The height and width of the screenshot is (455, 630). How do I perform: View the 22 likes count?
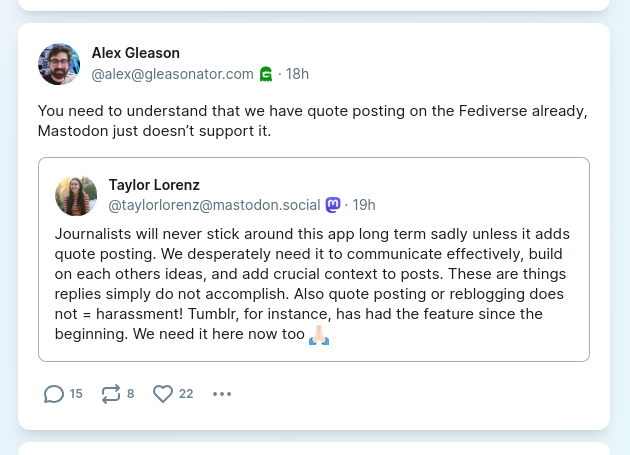(186, 394)
